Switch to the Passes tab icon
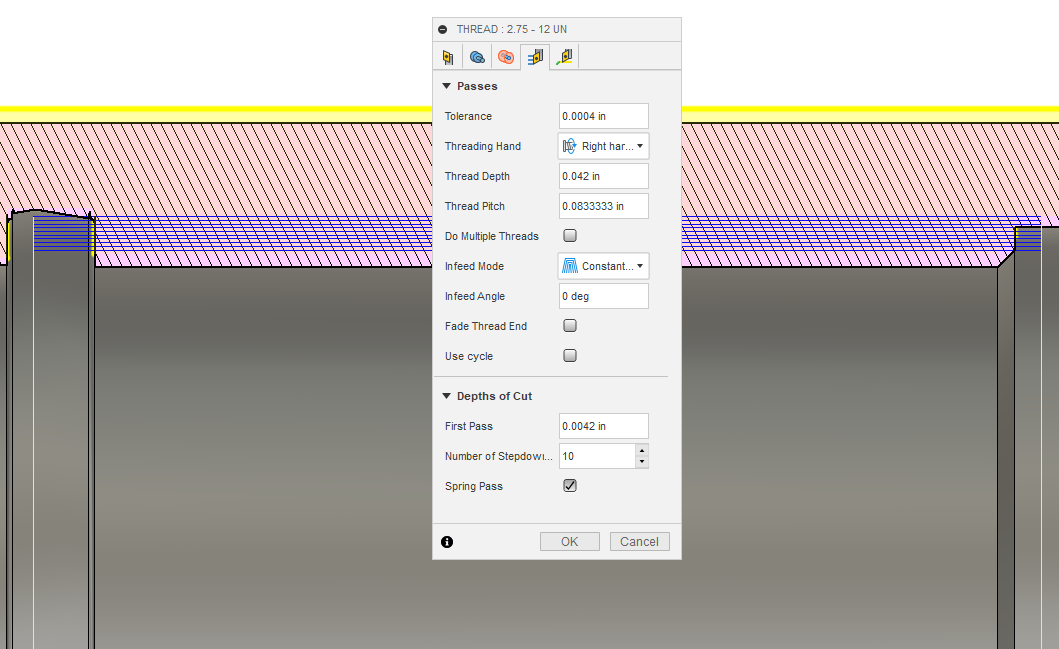The image size is (1059, 649). point(535,57)
